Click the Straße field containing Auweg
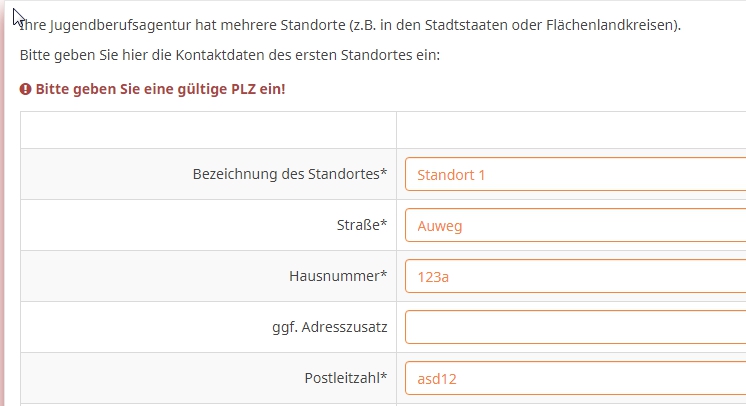This screenshot has width=746, height=406. [x=575, y=225]
